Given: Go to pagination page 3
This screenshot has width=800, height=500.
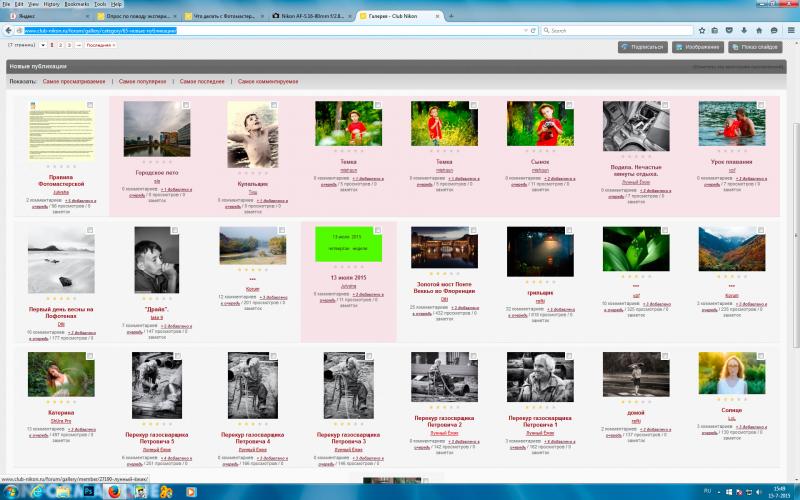Looking at the screenshot, I should point(69,45).
